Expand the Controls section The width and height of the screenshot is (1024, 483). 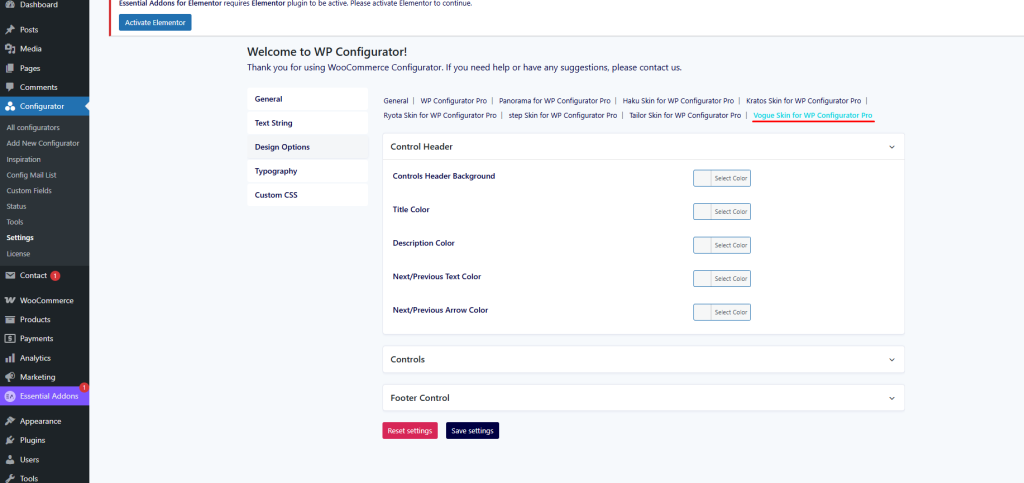[x=891, y=360]
